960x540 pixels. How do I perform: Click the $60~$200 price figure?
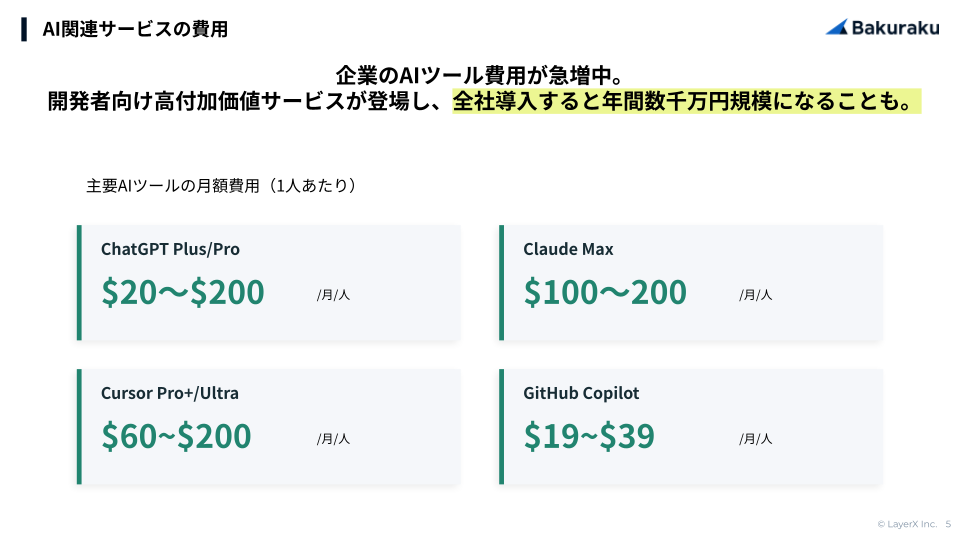click(x=176, y=436)
